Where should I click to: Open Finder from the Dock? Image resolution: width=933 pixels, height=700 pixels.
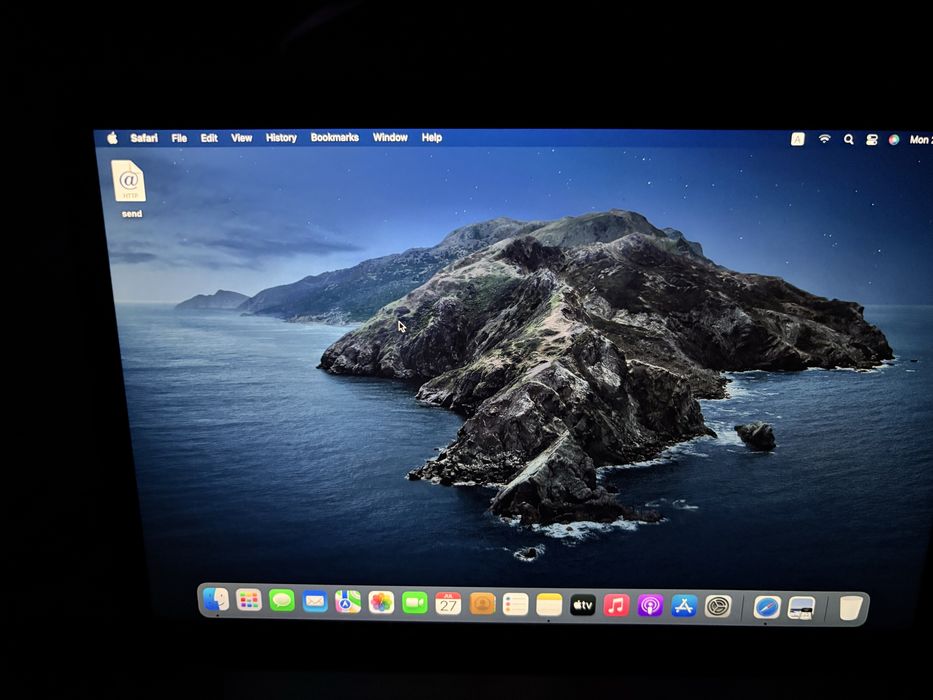point(216,599)
